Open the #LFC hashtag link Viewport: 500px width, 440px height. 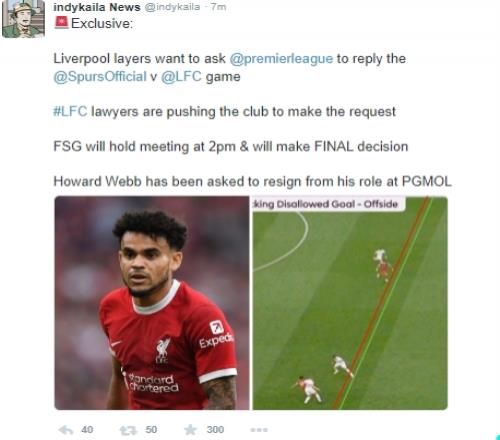pyautogui.click(x=70, y=111)
